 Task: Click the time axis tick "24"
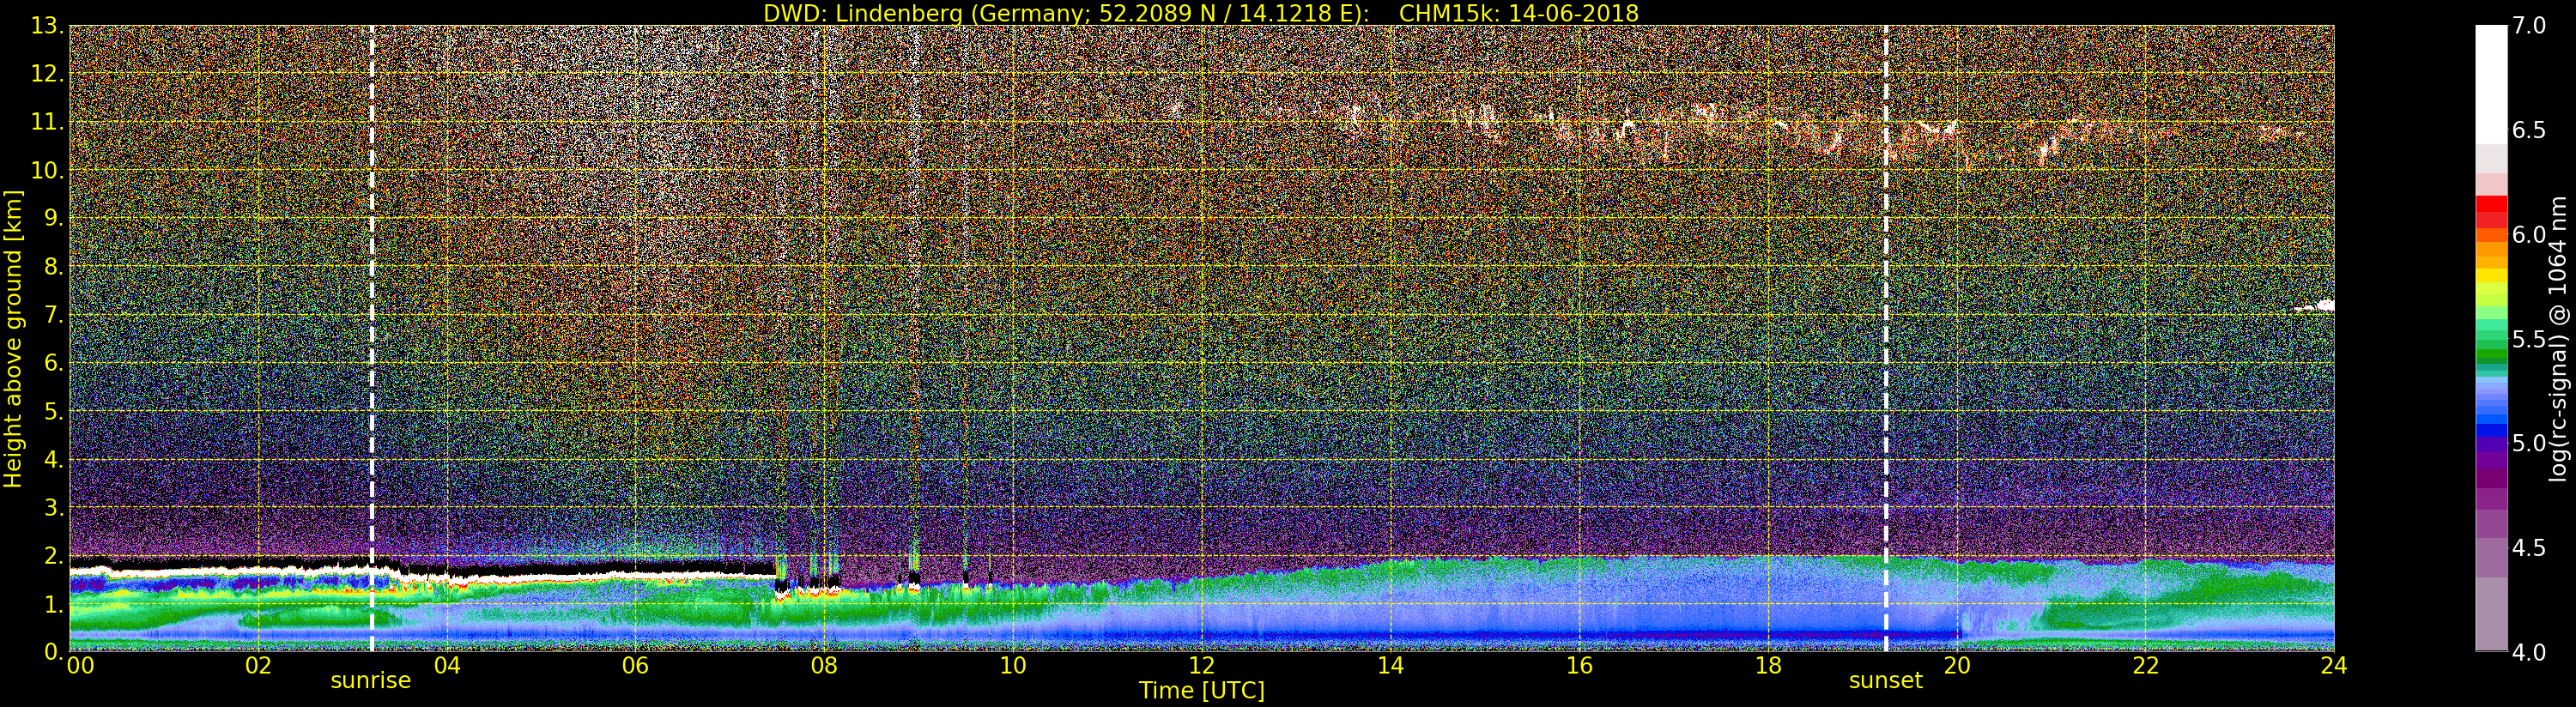pyautogui.click(x=2334, y=665)
